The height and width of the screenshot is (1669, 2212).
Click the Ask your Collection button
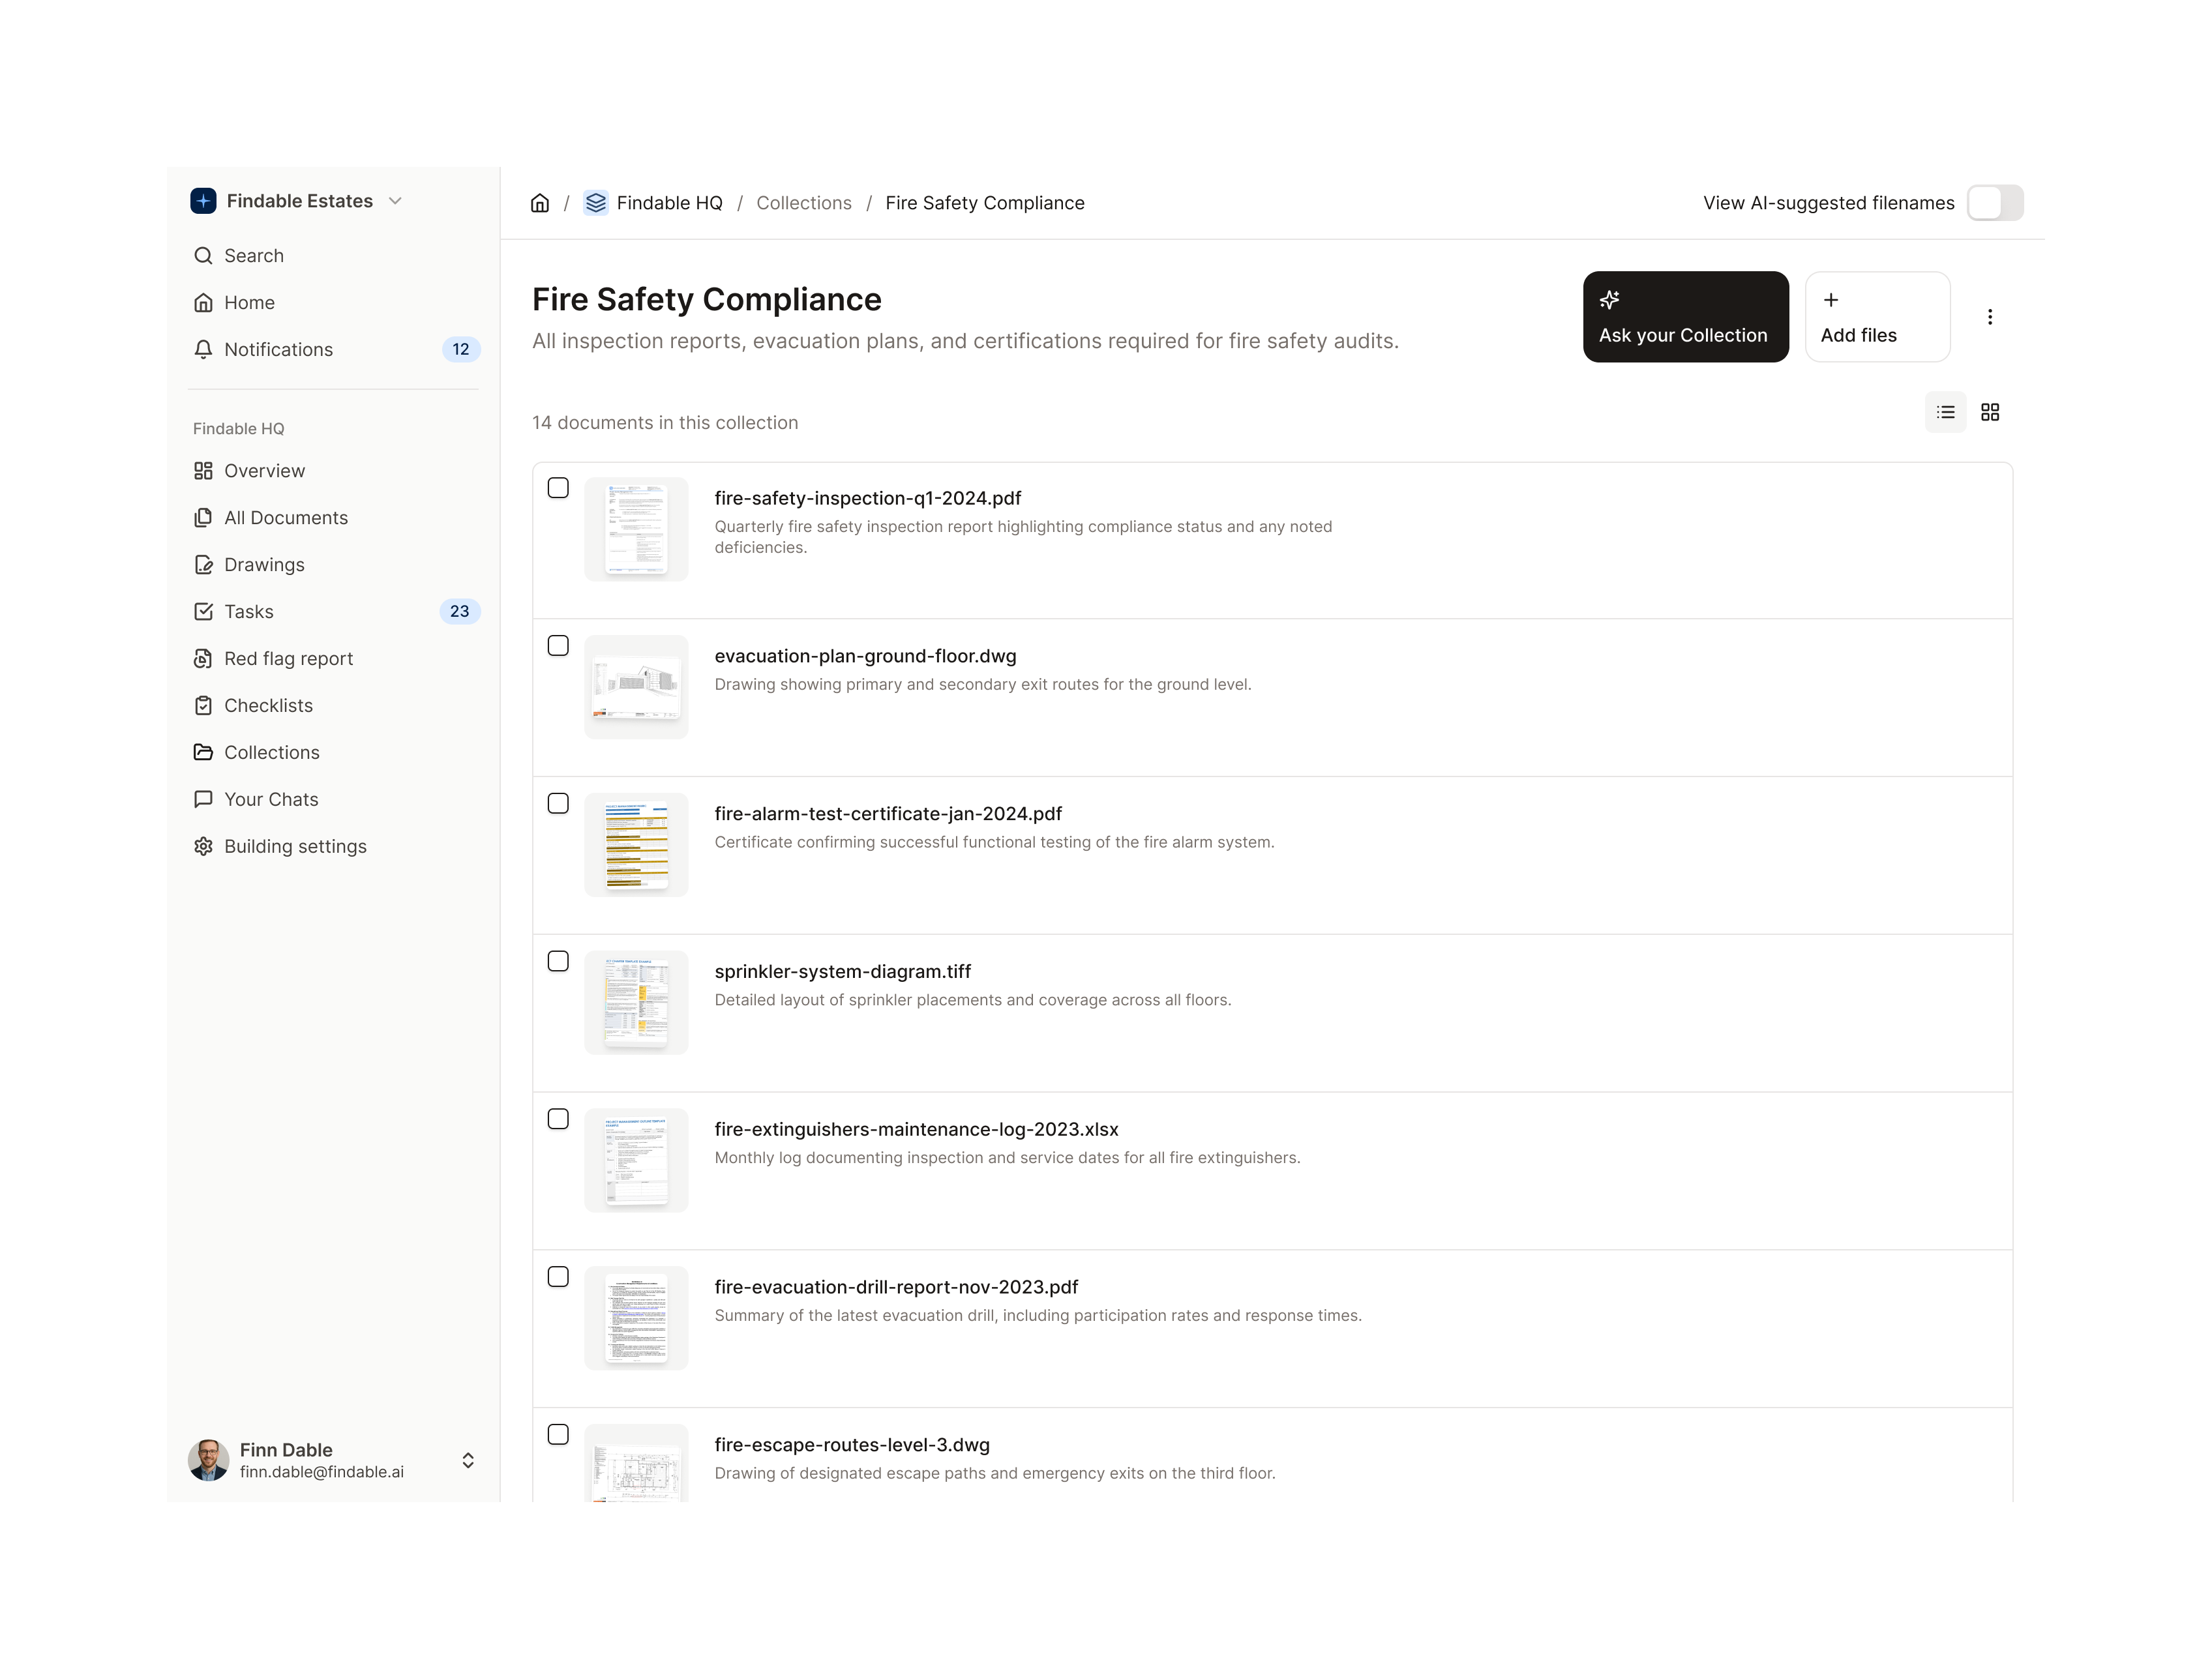click(x=1685, y=317)
